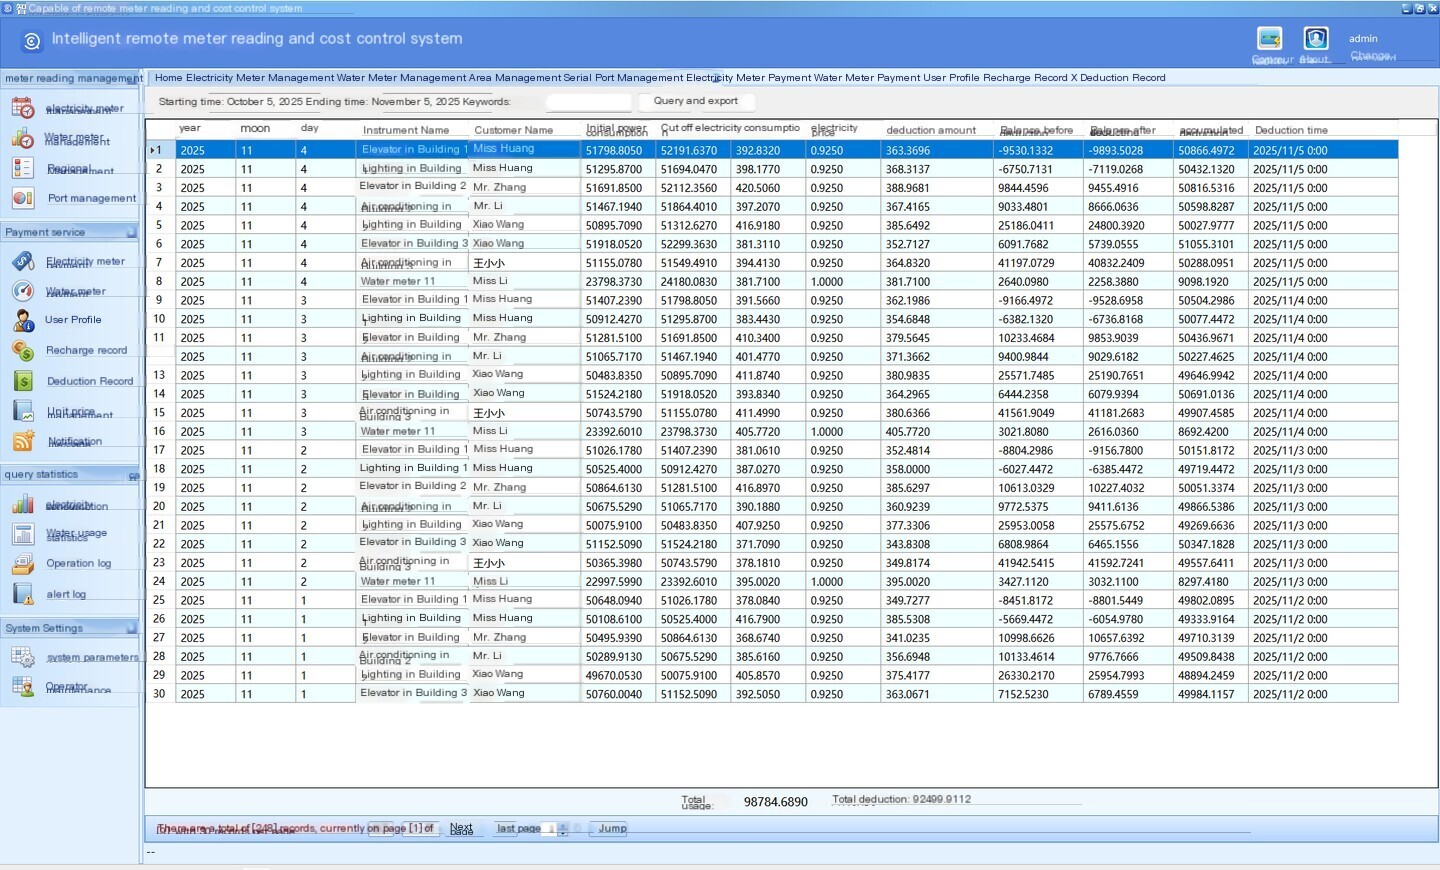1440x870 pixels.
Task: Open the Recharge record coin icon
Action: (22, 350)
